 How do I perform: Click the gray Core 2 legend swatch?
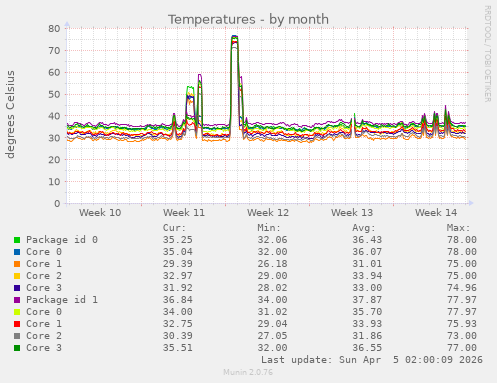17,336
